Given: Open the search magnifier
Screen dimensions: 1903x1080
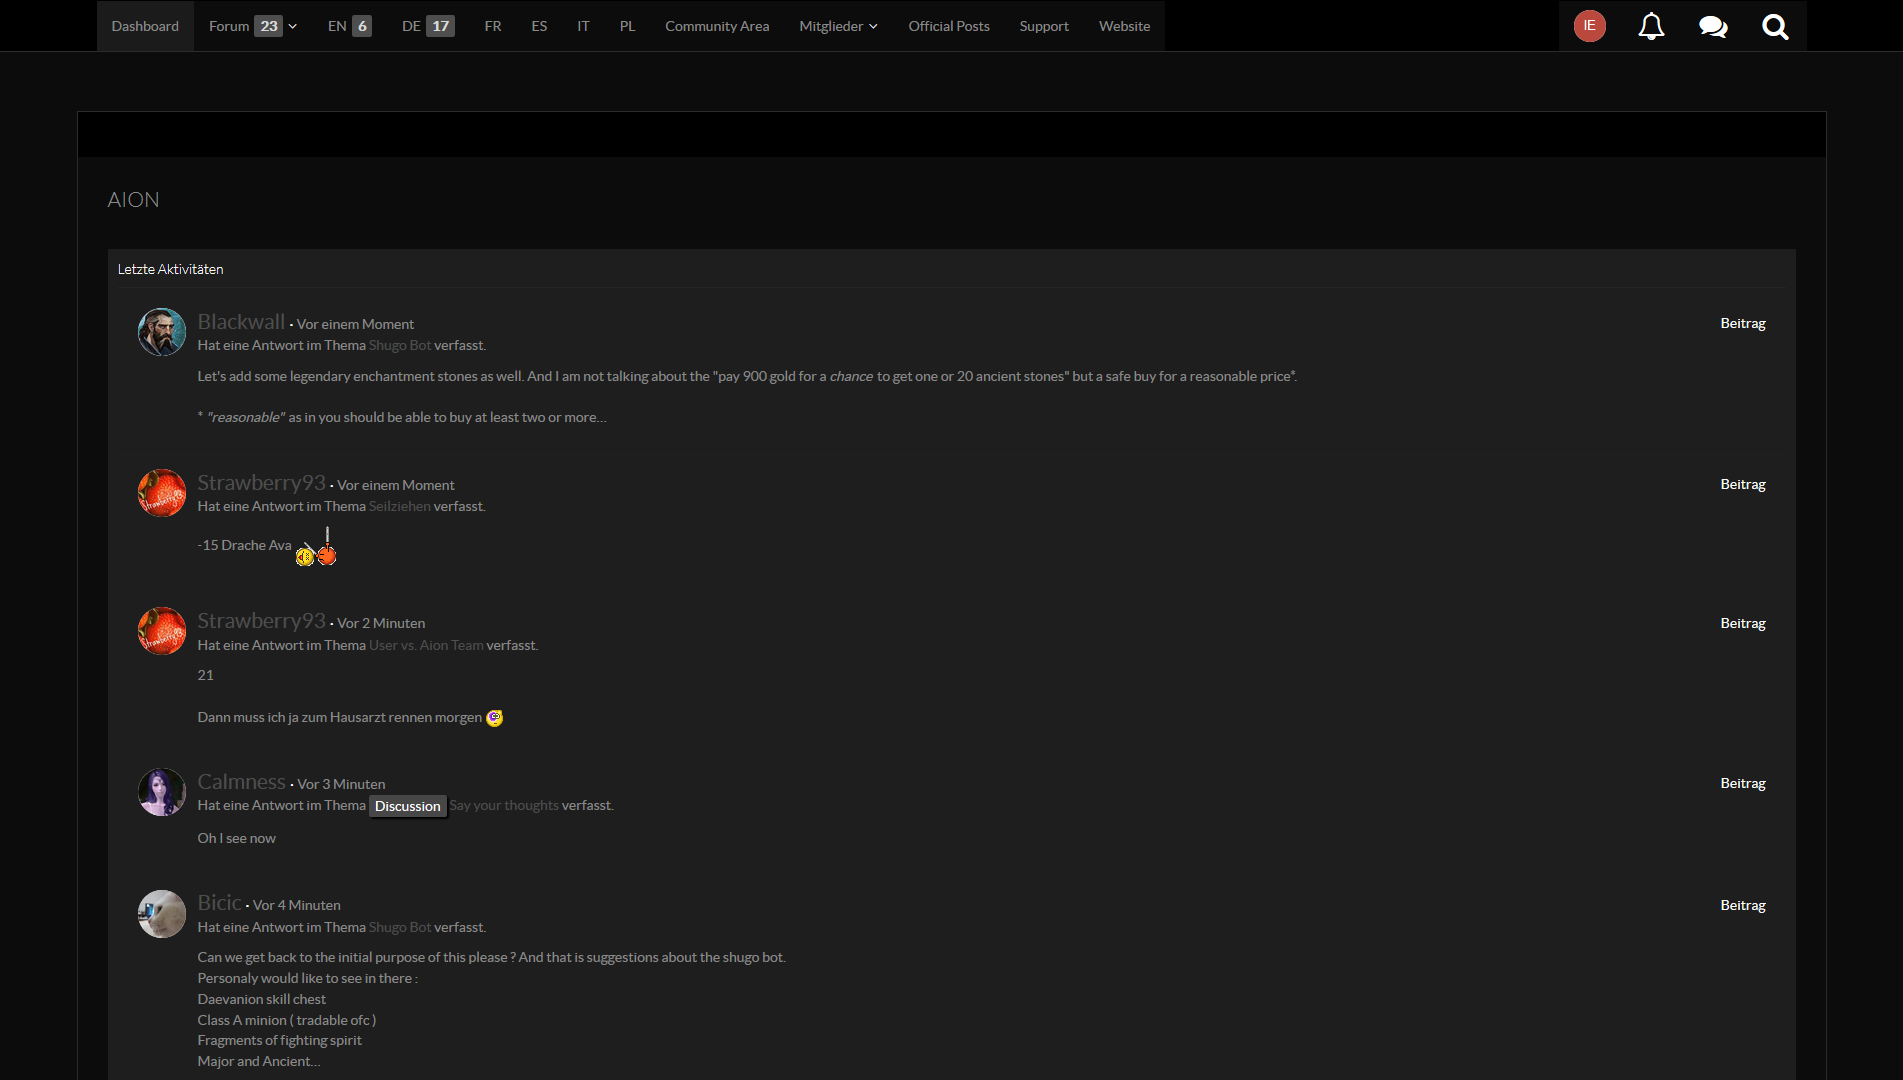Looking at the screenshot, I should pos(1775,26).
